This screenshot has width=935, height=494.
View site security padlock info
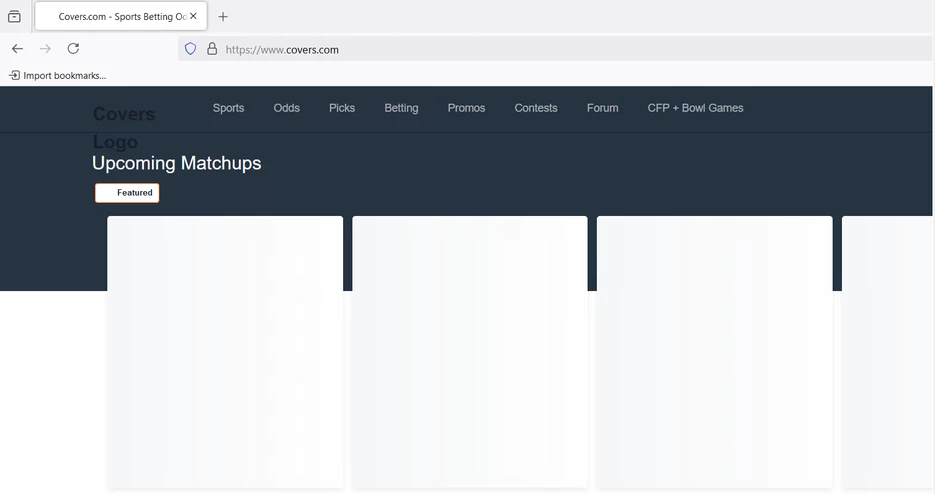coord(212,49)
